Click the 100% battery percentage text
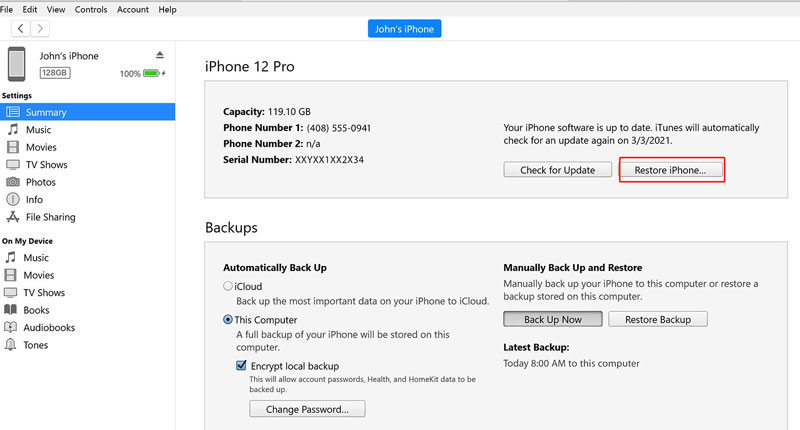This screenshot has width=800, height=430. pyautogui.click(x=130, y=74)
